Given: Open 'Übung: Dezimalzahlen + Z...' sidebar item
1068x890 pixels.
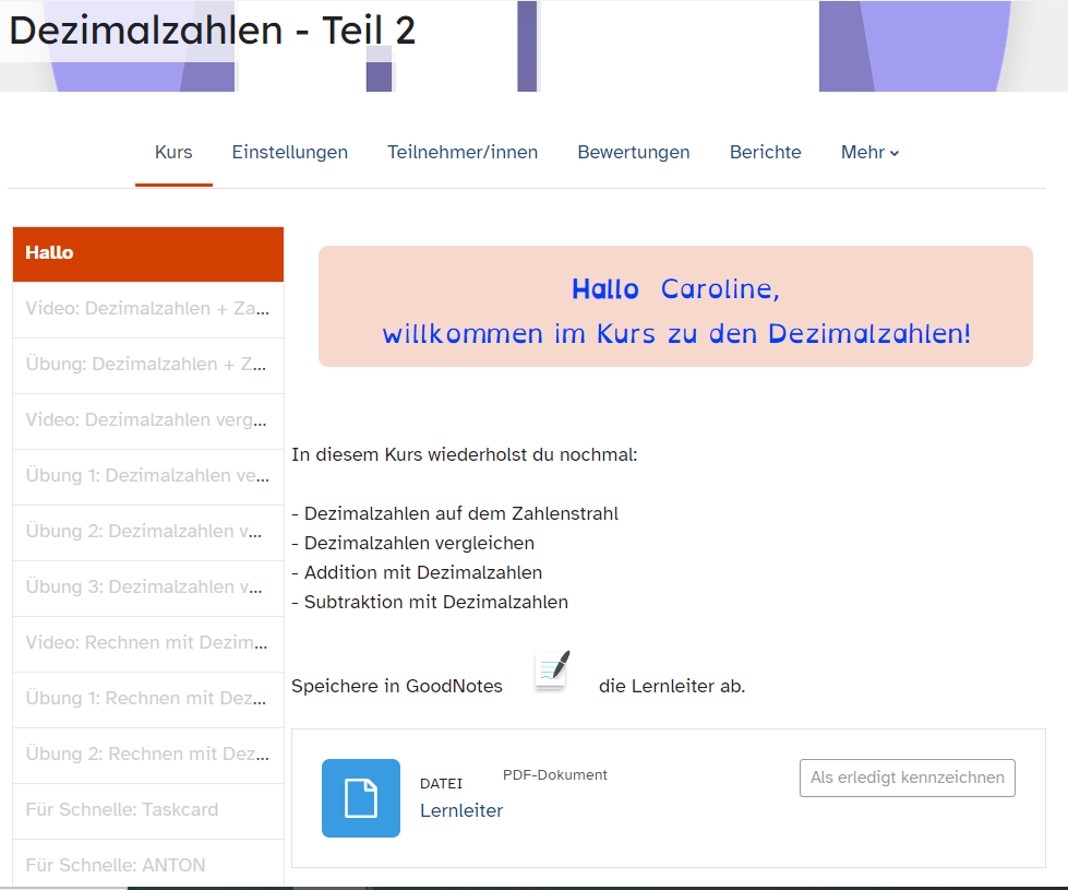Looking at the screenshot, I should pos(148,365).
